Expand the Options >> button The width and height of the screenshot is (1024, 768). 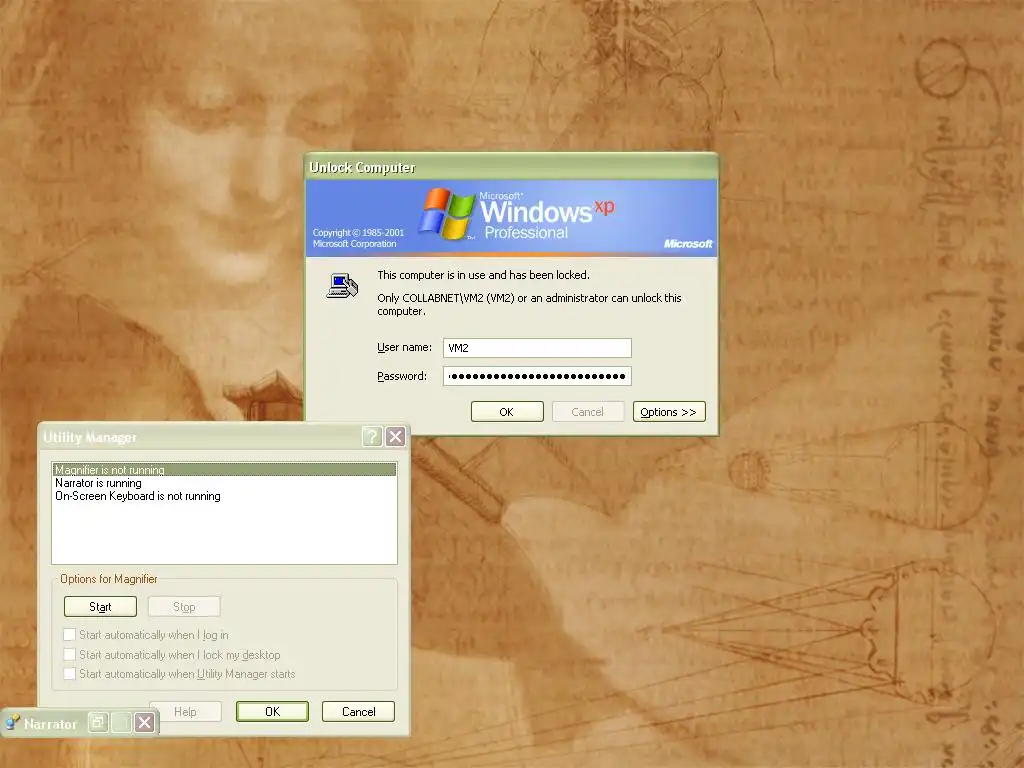coord(669,411)
